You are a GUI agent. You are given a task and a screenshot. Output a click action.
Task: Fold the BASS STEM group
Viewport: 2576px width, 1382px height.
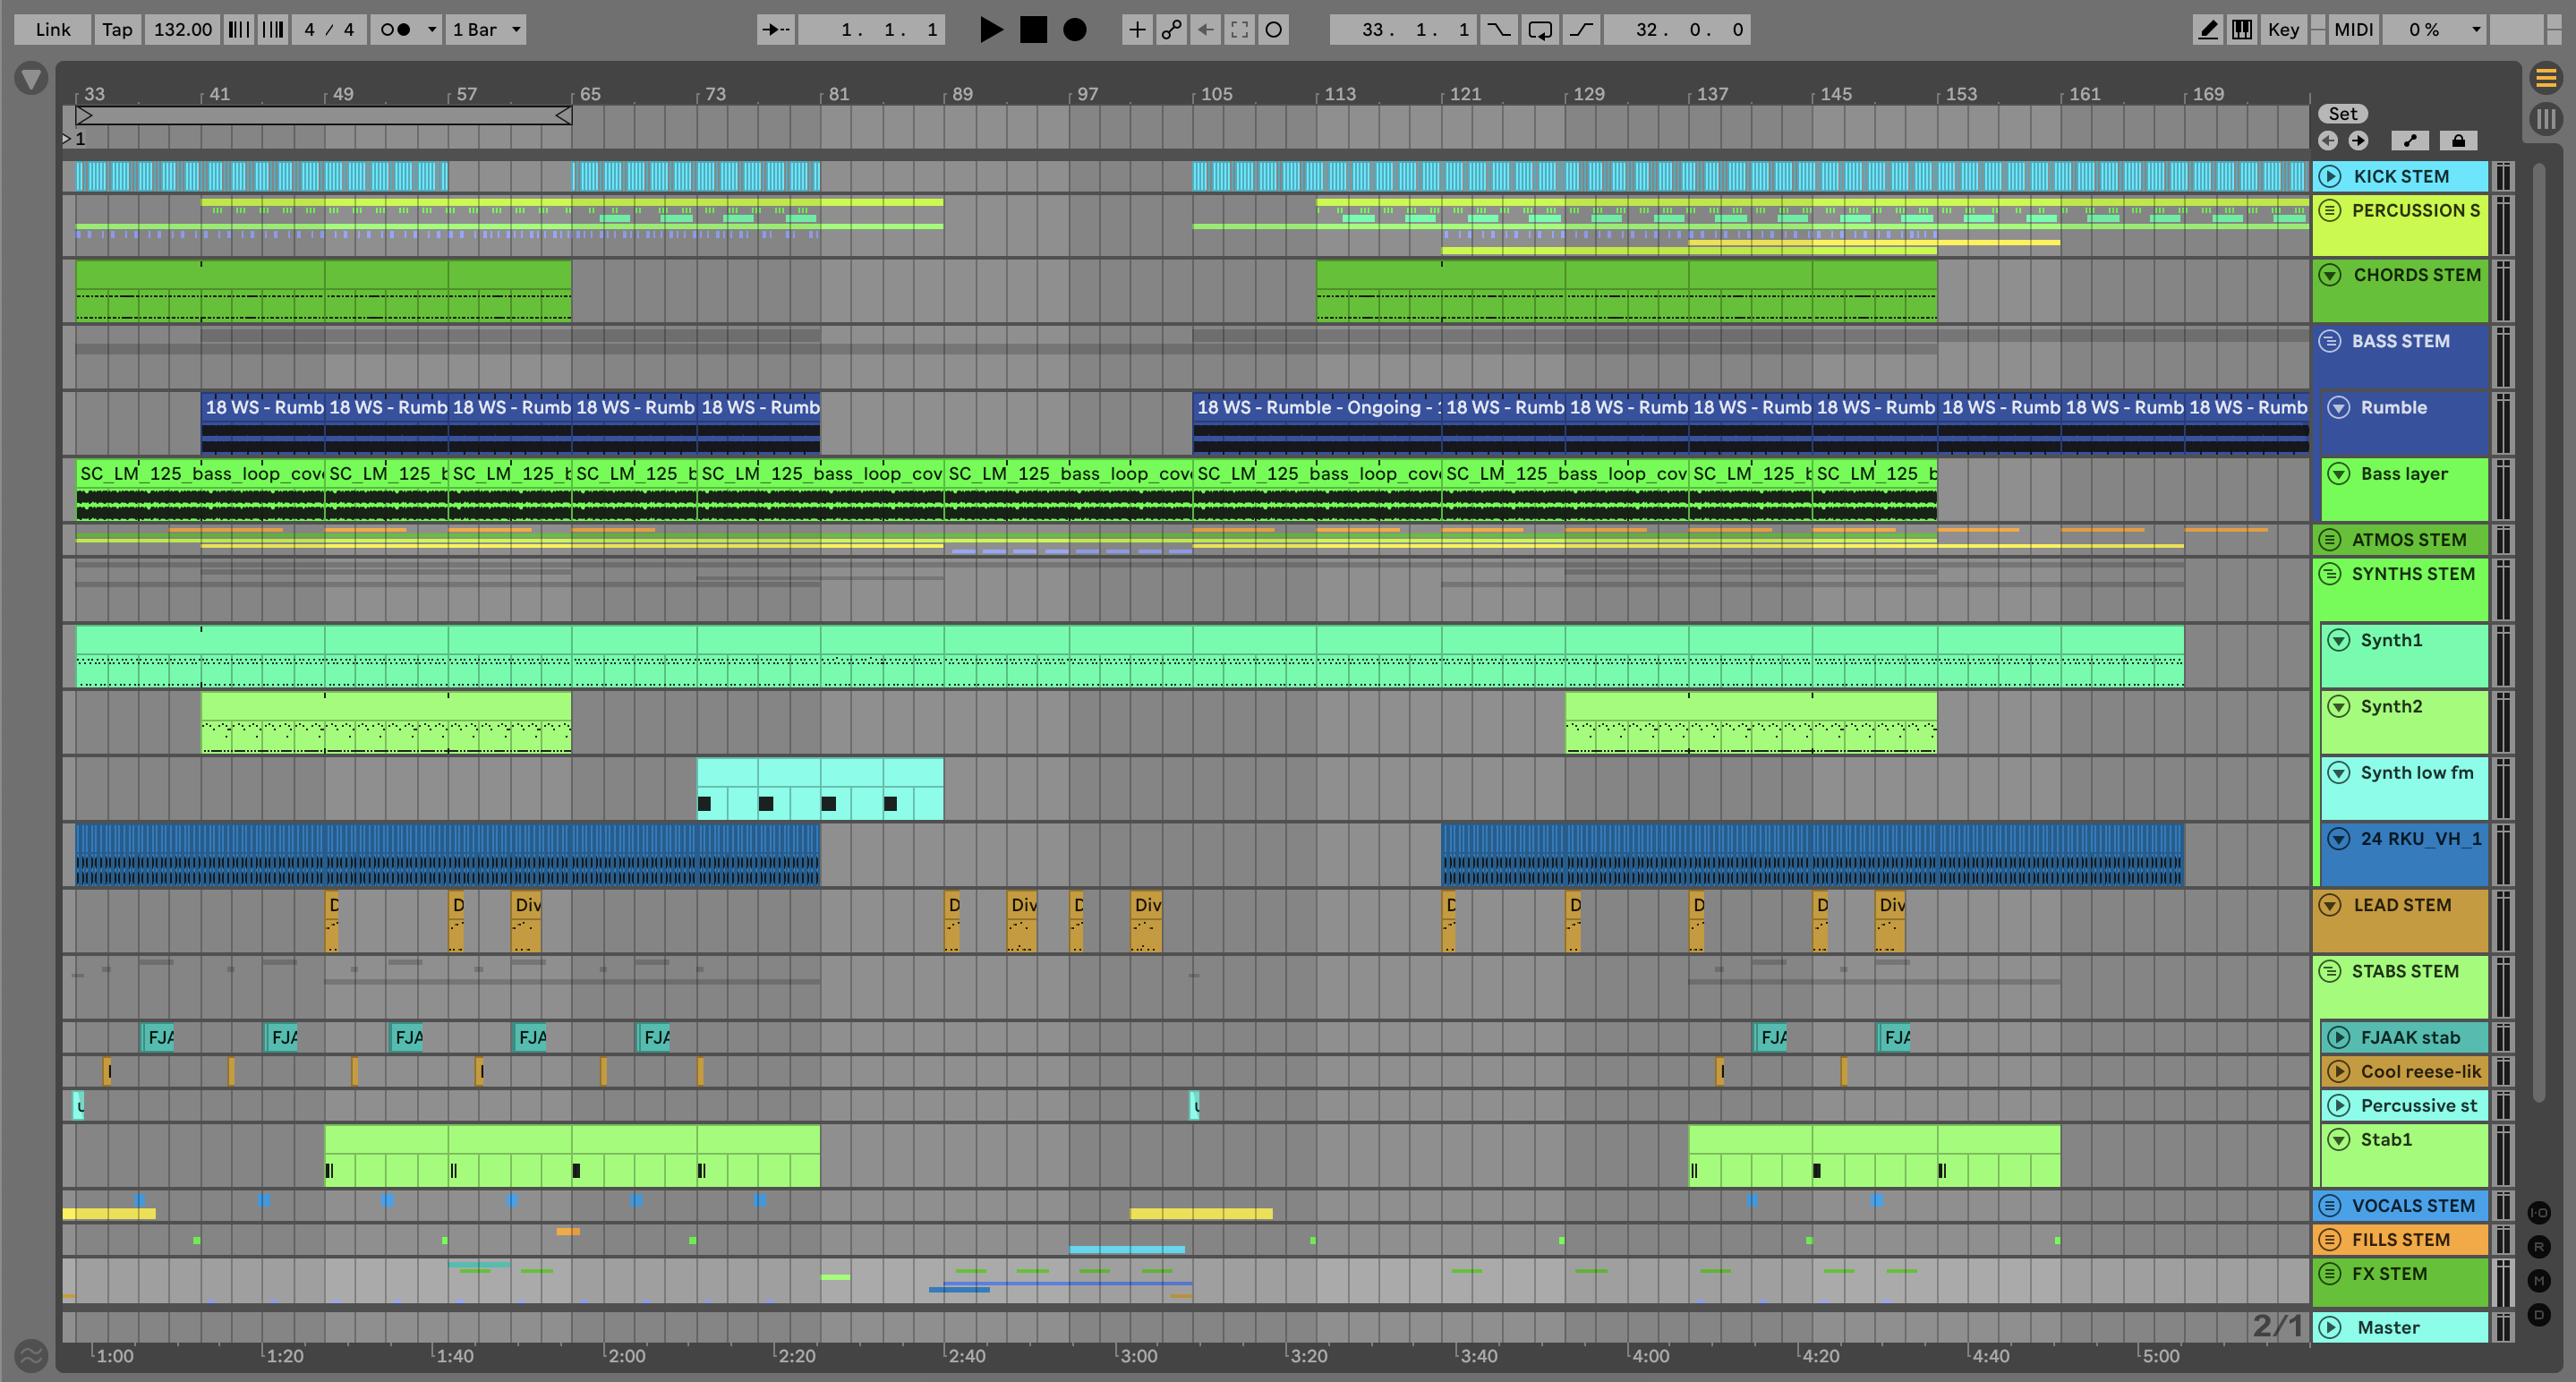click(x=2330, y=340)
